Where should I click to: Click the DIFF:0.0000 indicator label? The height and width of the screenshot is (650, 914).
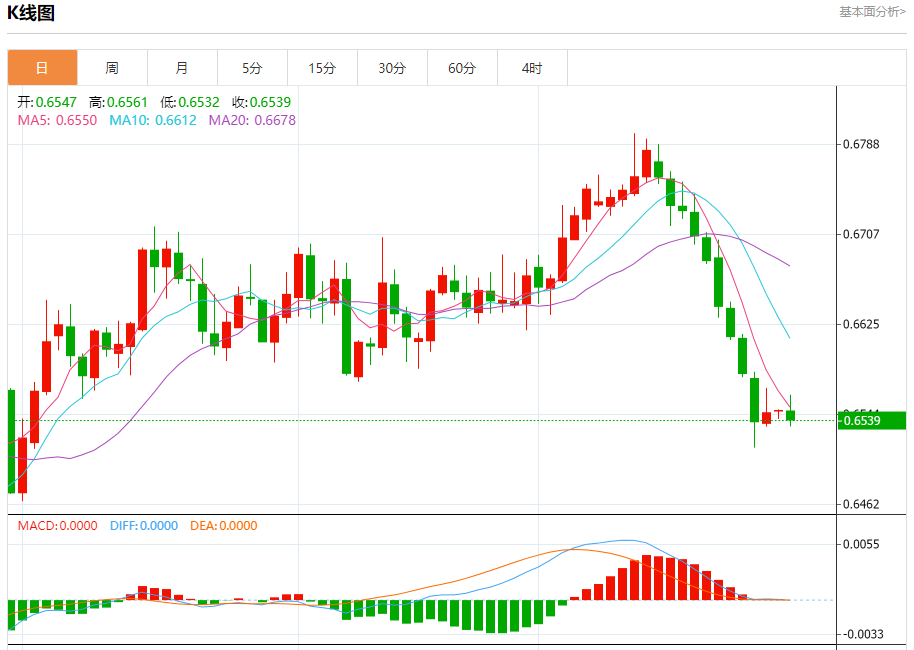pos(143,525)
